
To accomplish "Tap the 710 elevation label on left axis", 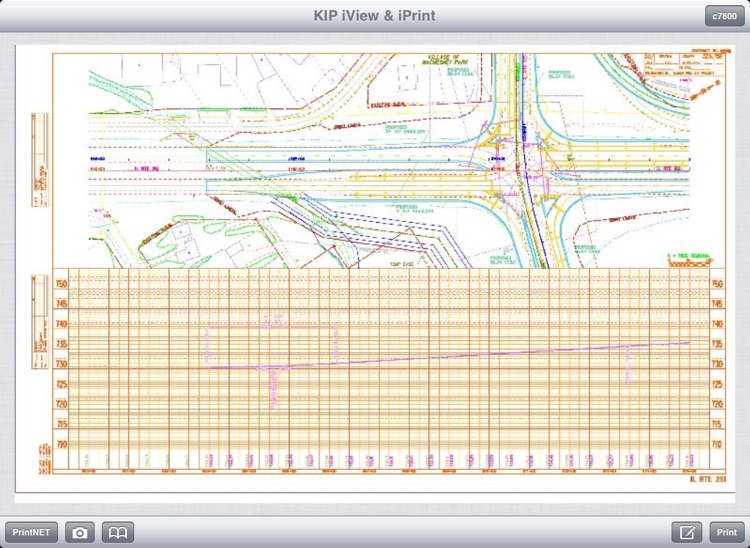I will 61,445.
